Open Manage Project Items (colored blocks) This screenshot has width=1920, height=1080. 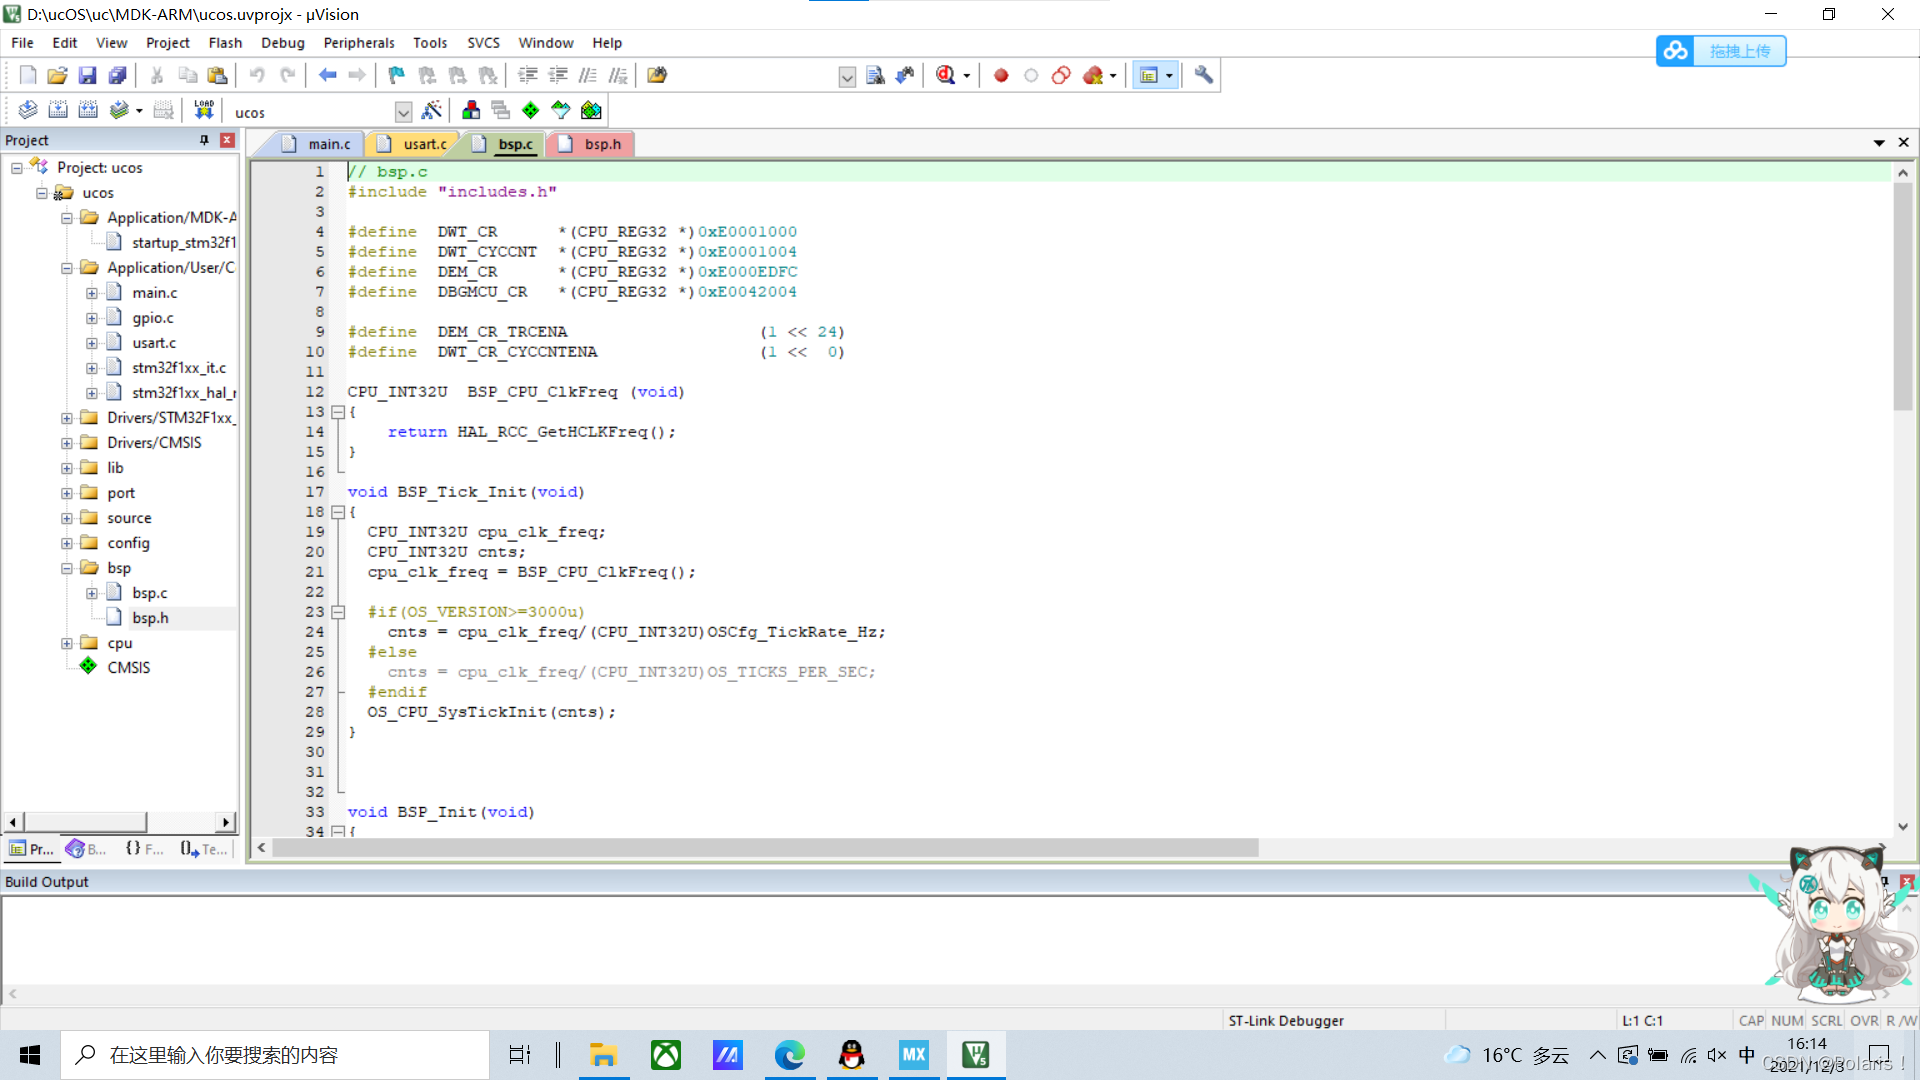[x=471, y=110]
